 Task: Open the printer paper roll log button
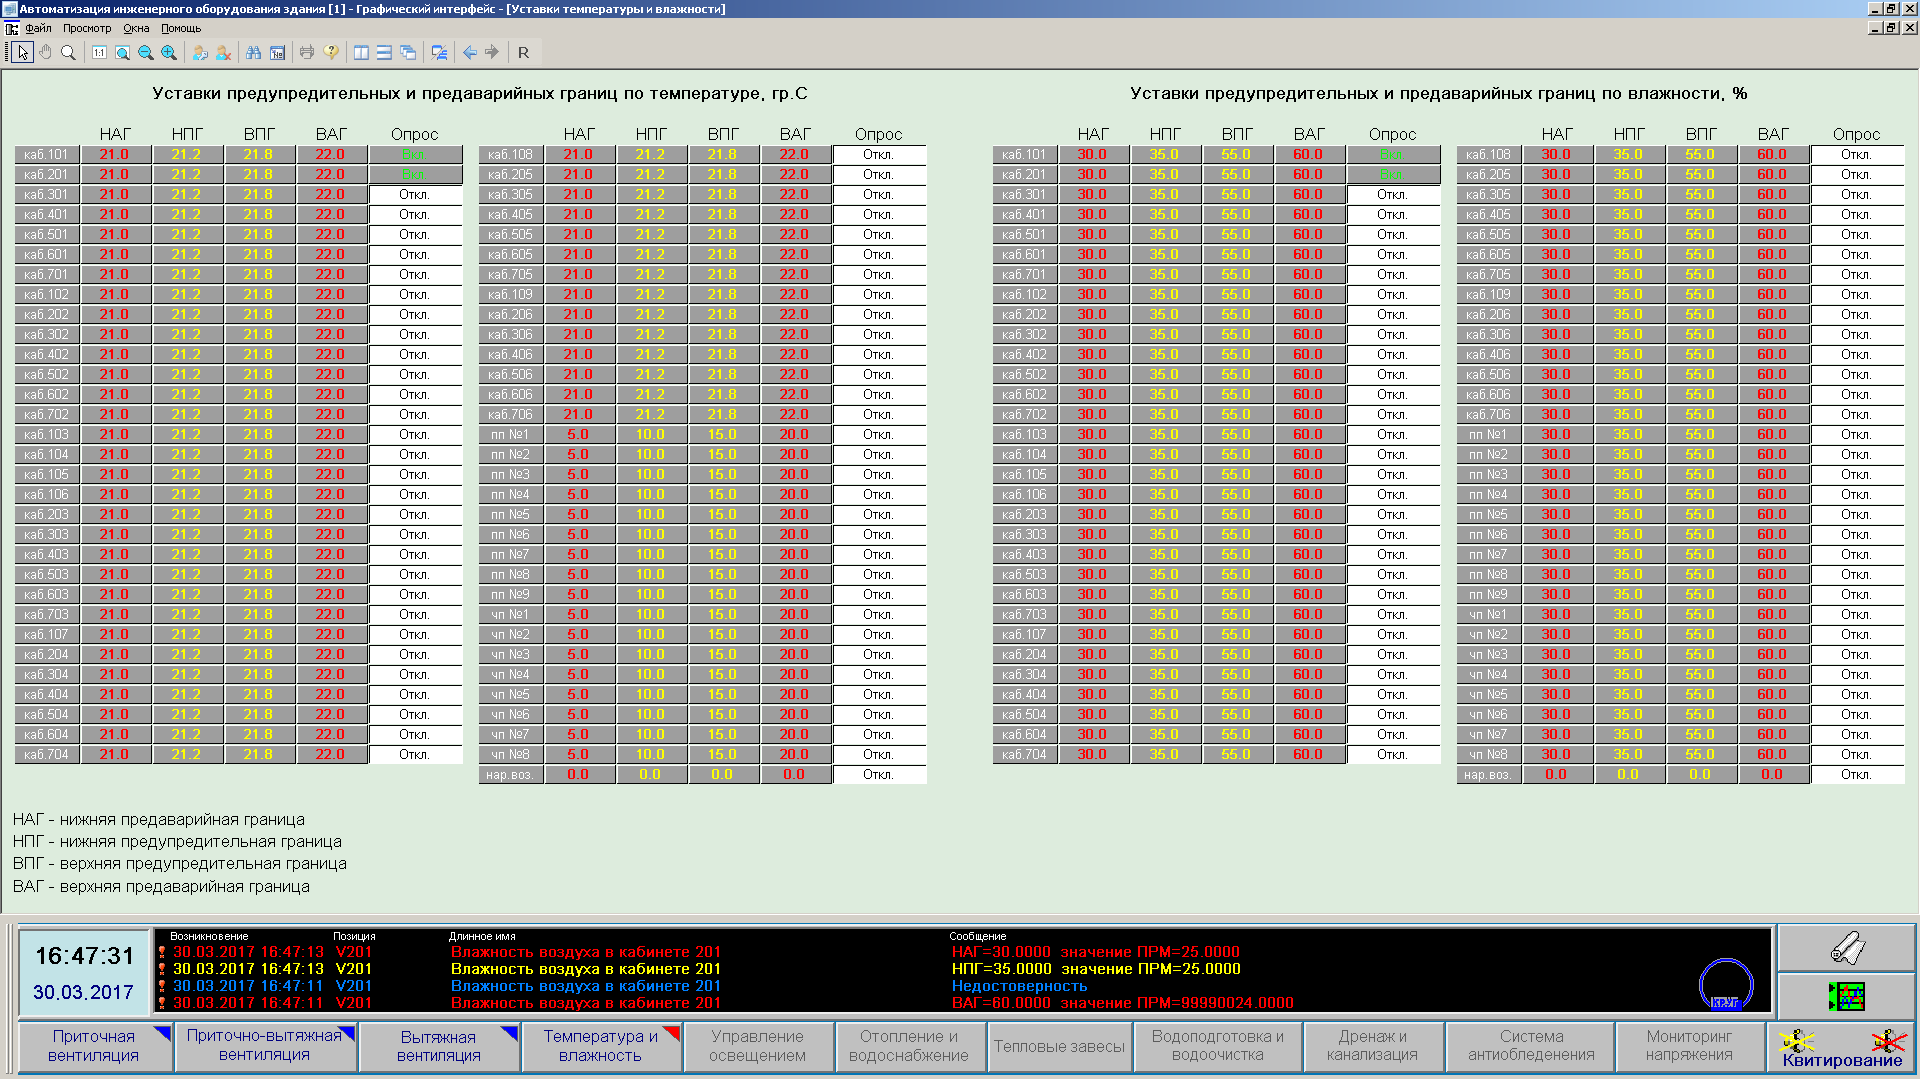tap(1846, 948)
